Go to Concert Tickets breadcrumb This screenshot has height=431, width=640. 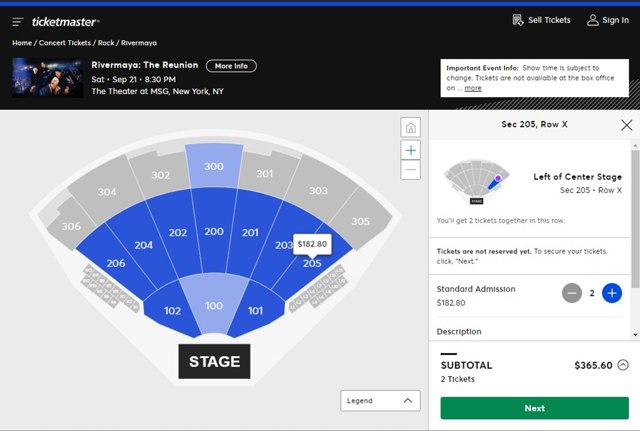click(x=65, y=43)
